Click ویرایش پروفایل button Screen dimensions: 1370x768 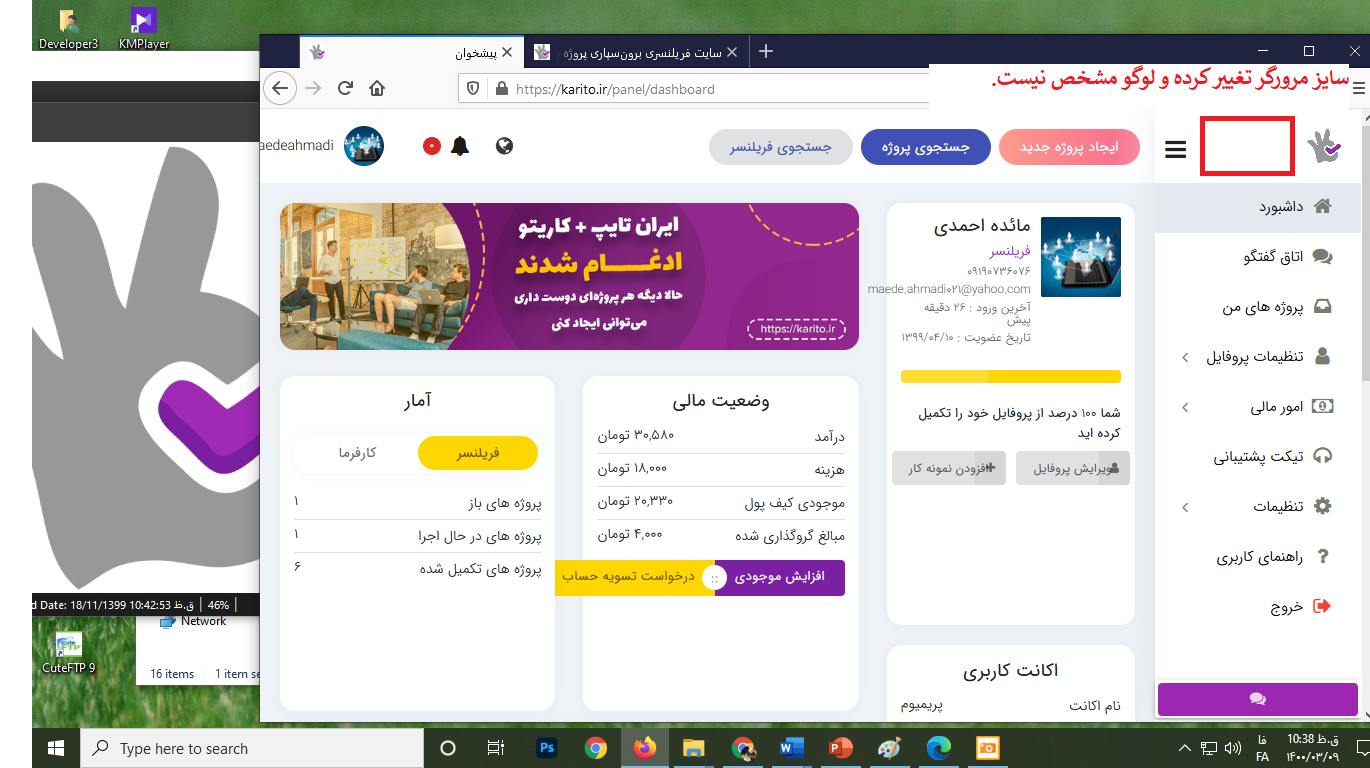(x=1073, y=468)
